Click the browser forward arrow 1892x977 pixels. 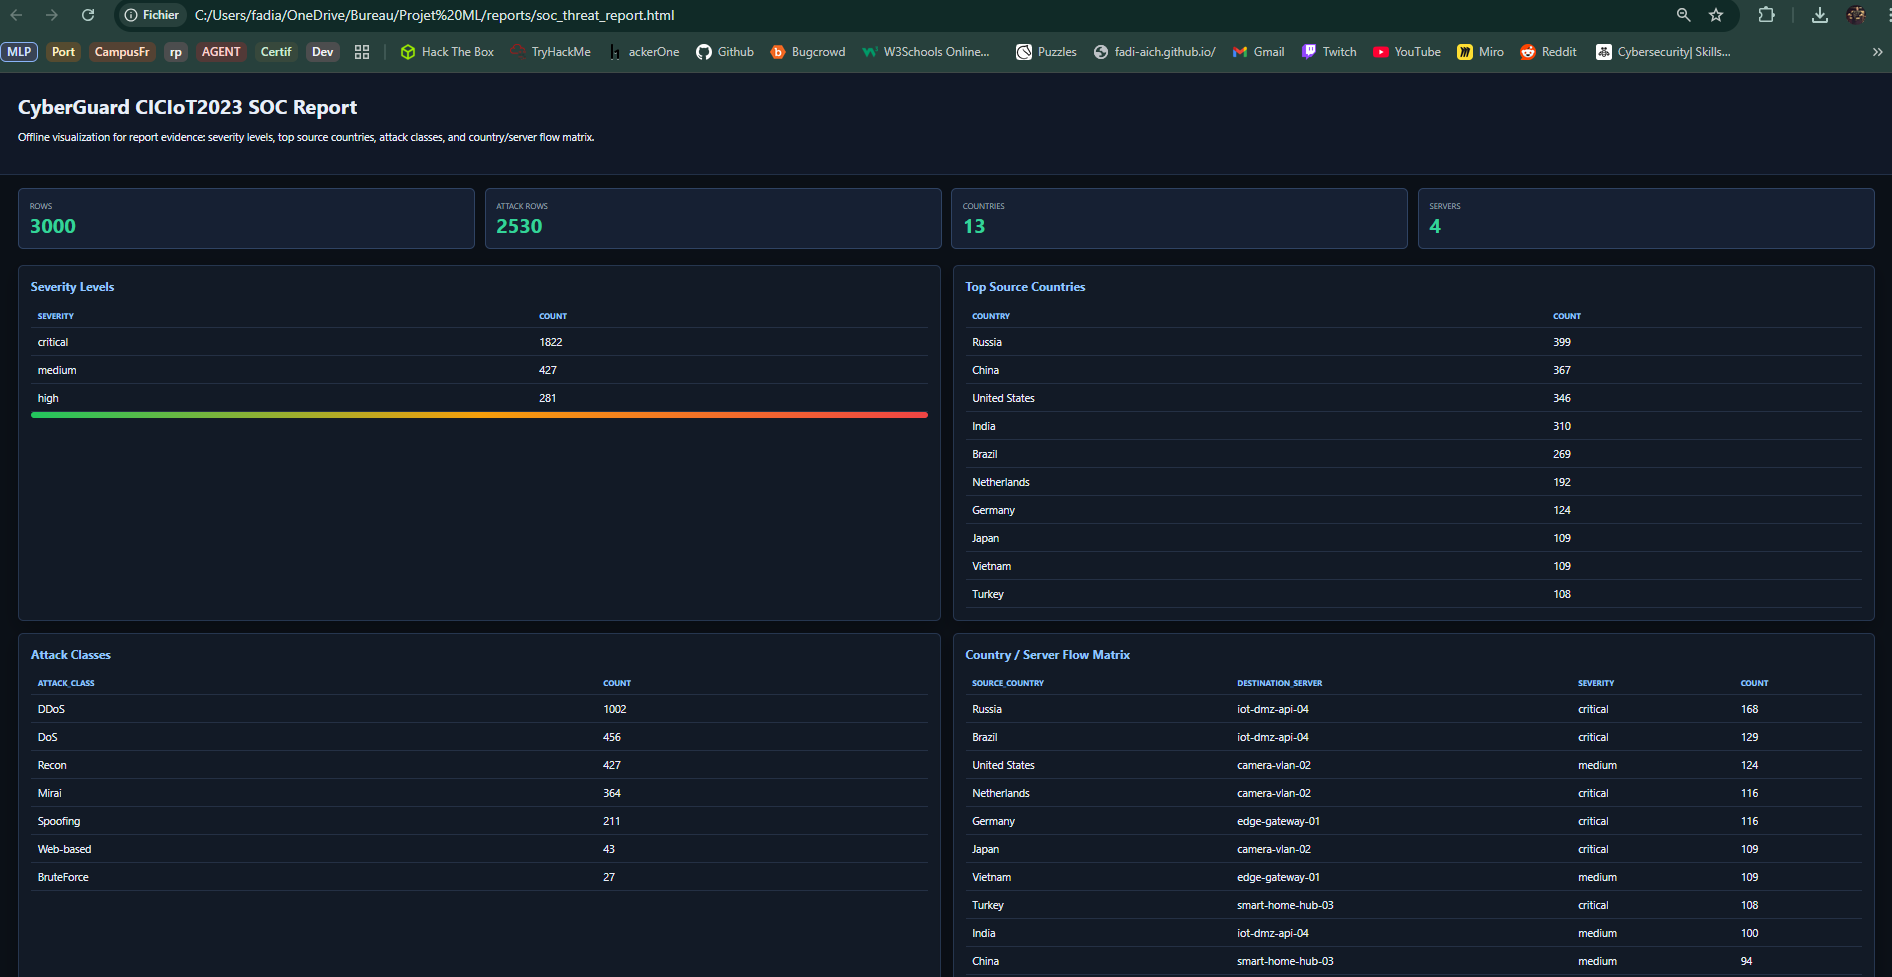pyautogui.click(x=52, y=15)
